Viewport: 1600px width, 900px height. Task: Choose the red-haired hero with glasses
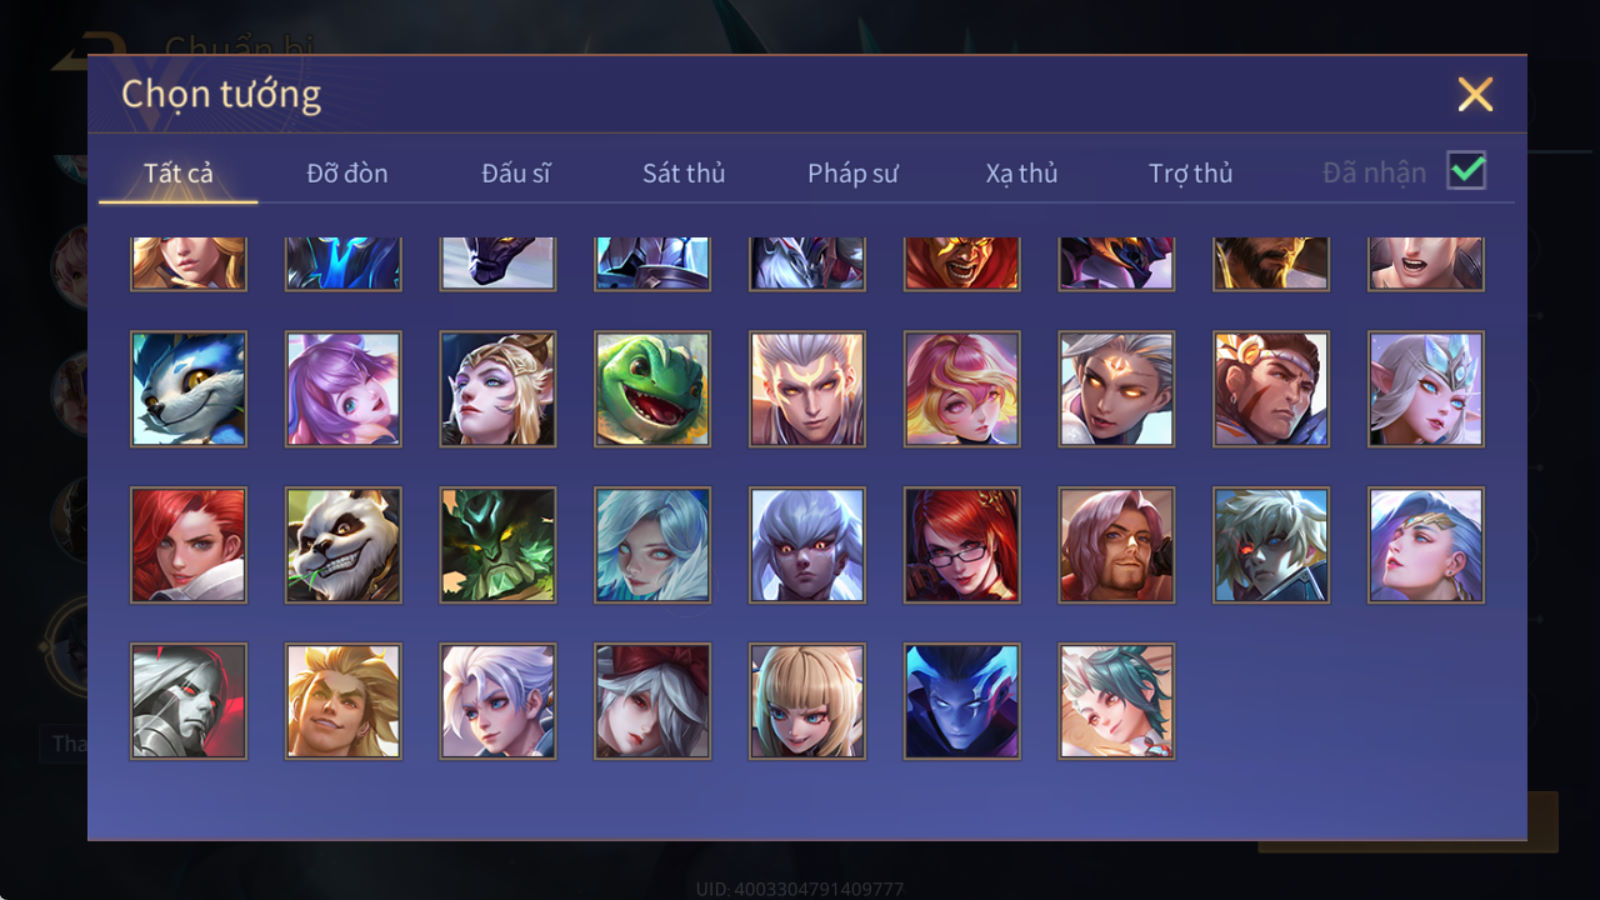[x=962, y=545]
